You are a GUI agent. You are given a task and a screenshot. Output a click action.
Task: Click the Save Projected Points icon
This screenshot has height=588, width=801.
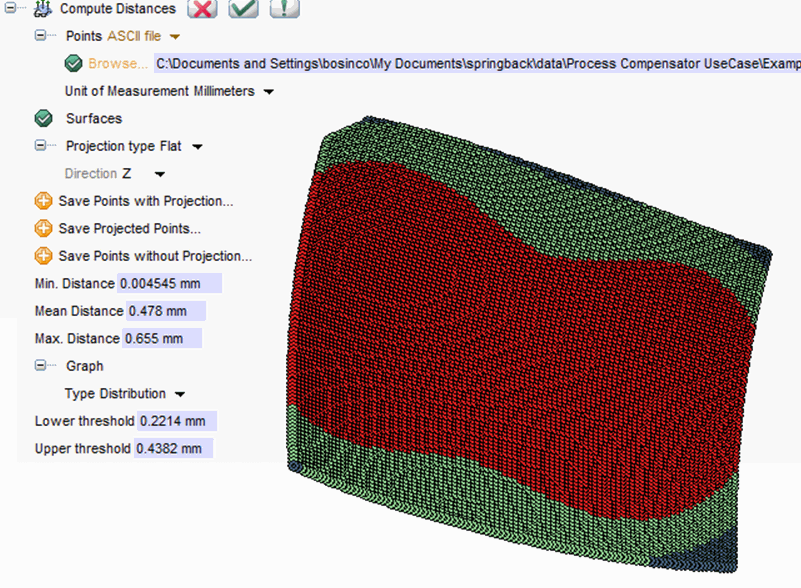[x=41, y=228]
